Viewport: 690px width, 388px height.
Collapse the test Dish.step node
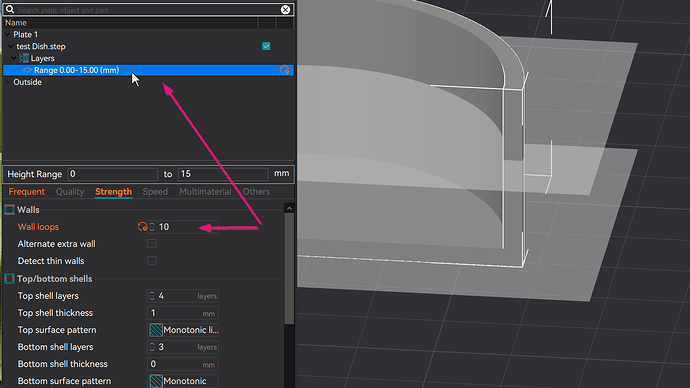[x=11, y=46]
